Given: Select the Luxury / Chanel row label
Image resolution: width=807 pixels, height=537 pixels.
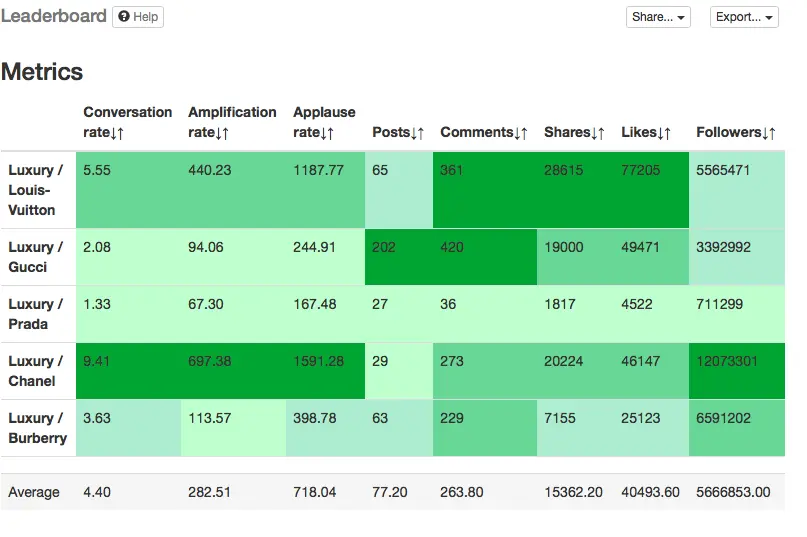Looking at the screenshot, I should pos(37,371).
